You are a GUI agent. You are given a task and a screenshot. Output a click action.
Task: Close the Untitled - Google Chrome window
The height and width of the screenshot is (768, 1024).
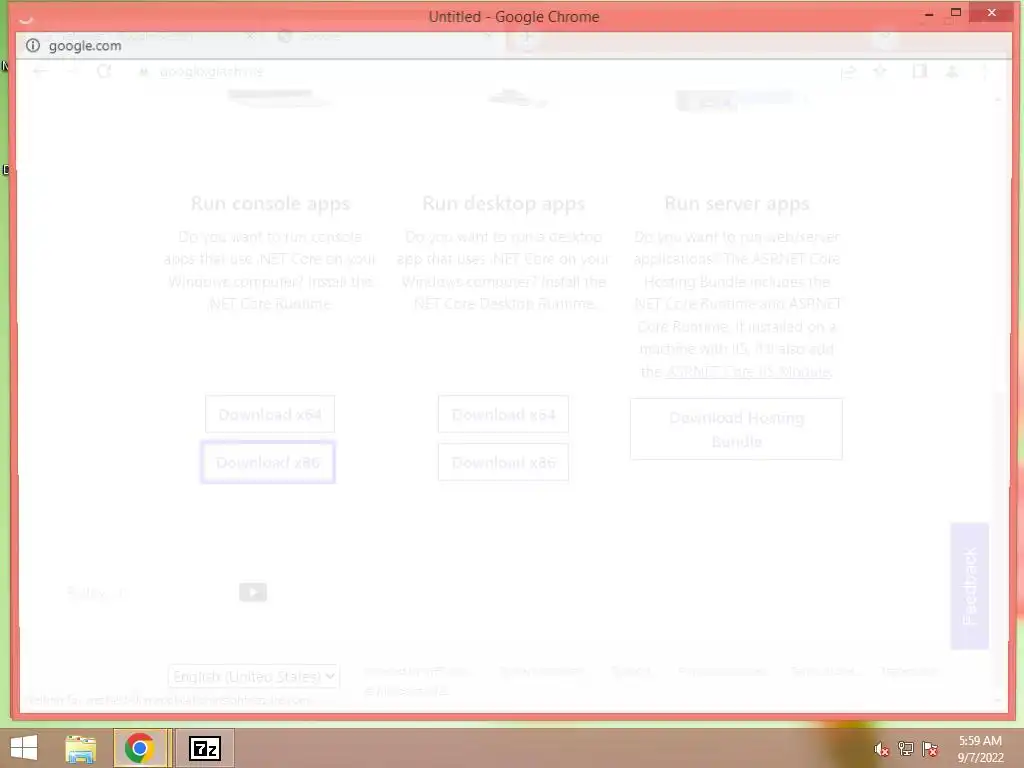click(x=992, y=13)
